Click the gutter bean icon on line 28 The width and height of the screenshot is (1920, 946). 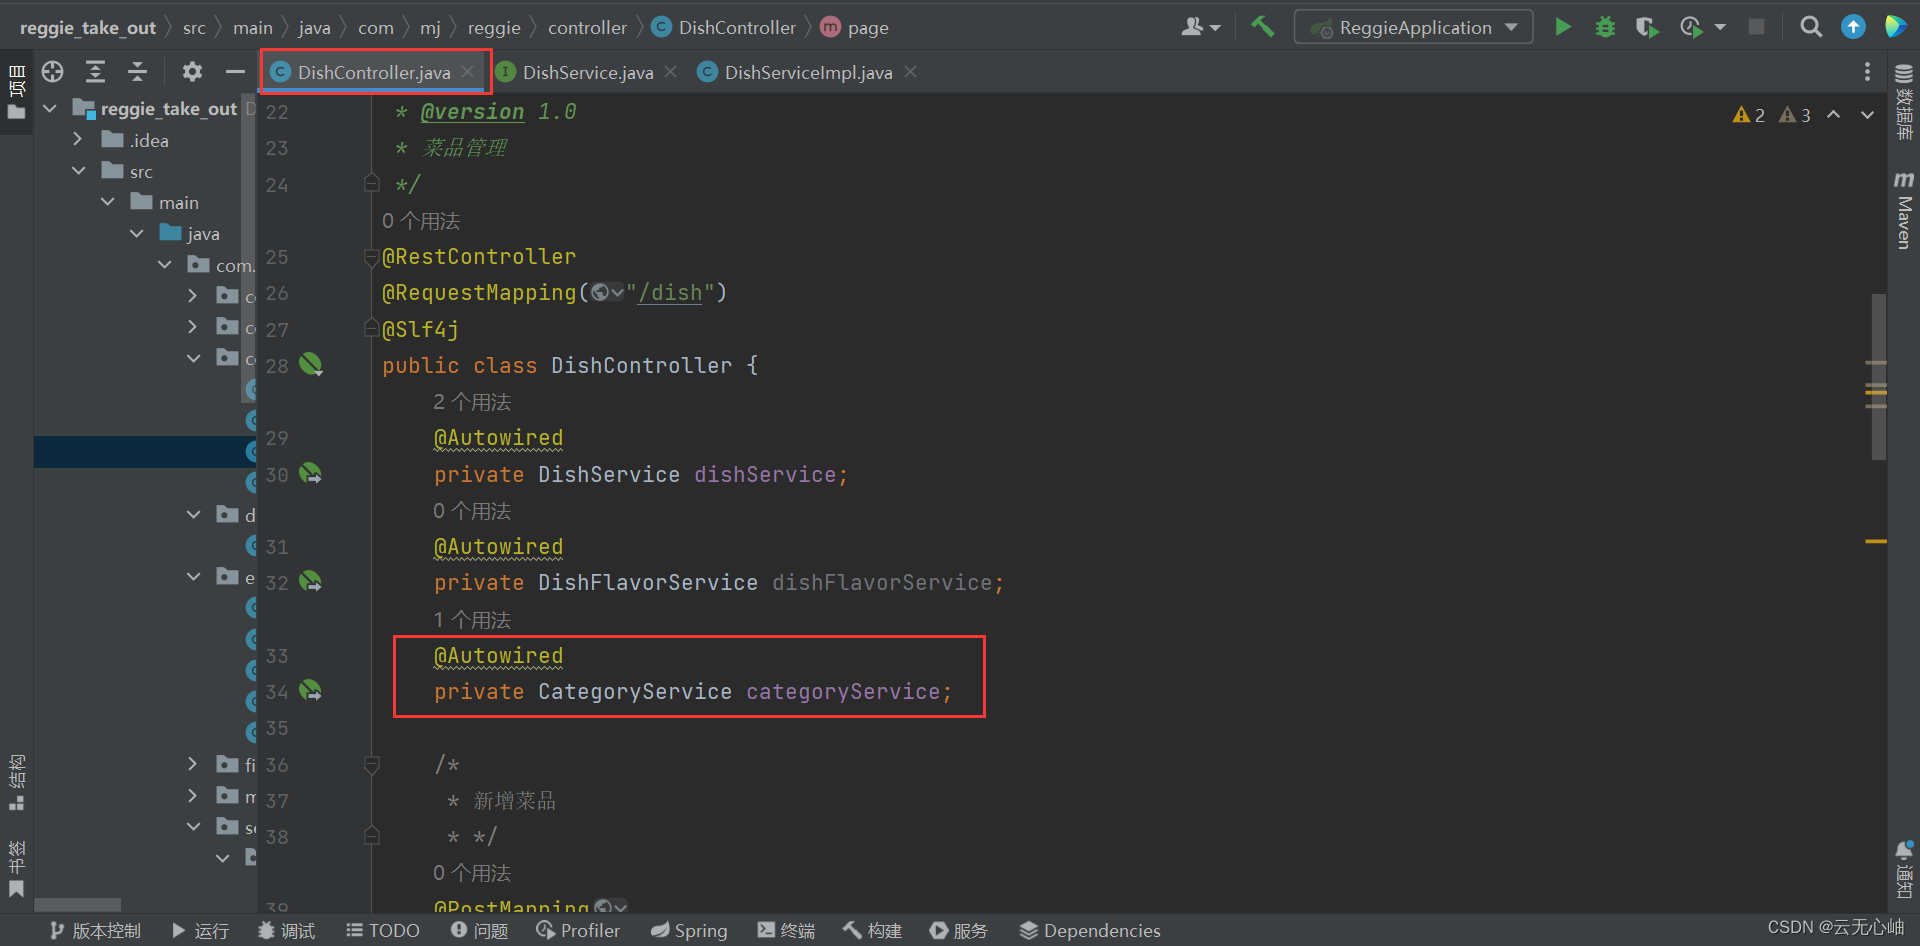[x=311, y=364]
